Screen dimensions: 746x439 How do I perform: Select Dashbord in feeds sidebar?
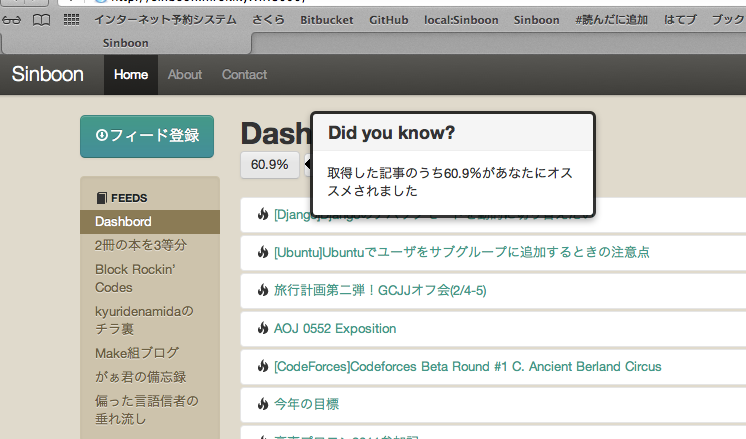150,222
